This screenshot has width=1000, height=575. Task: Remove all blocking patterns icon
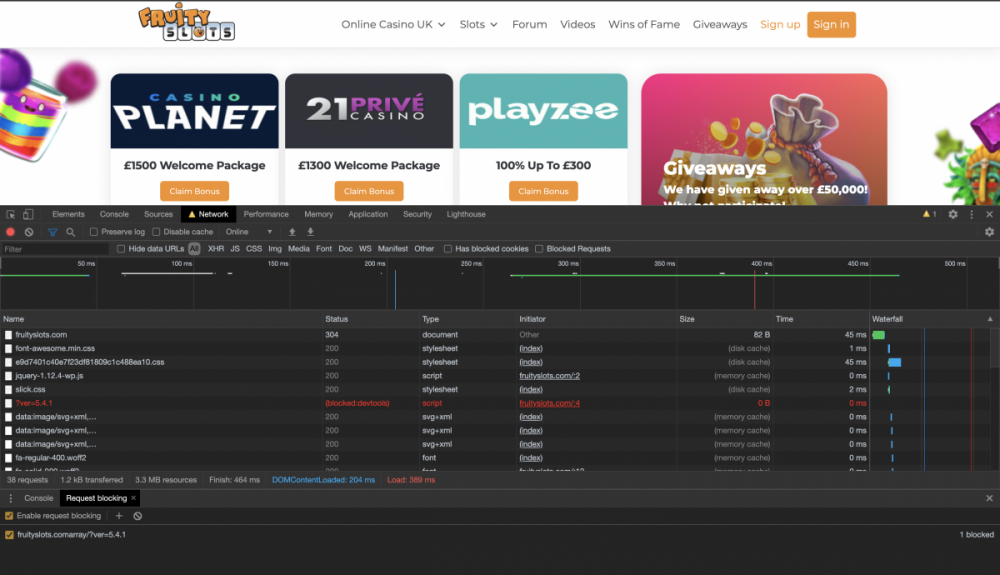[137, 516]
